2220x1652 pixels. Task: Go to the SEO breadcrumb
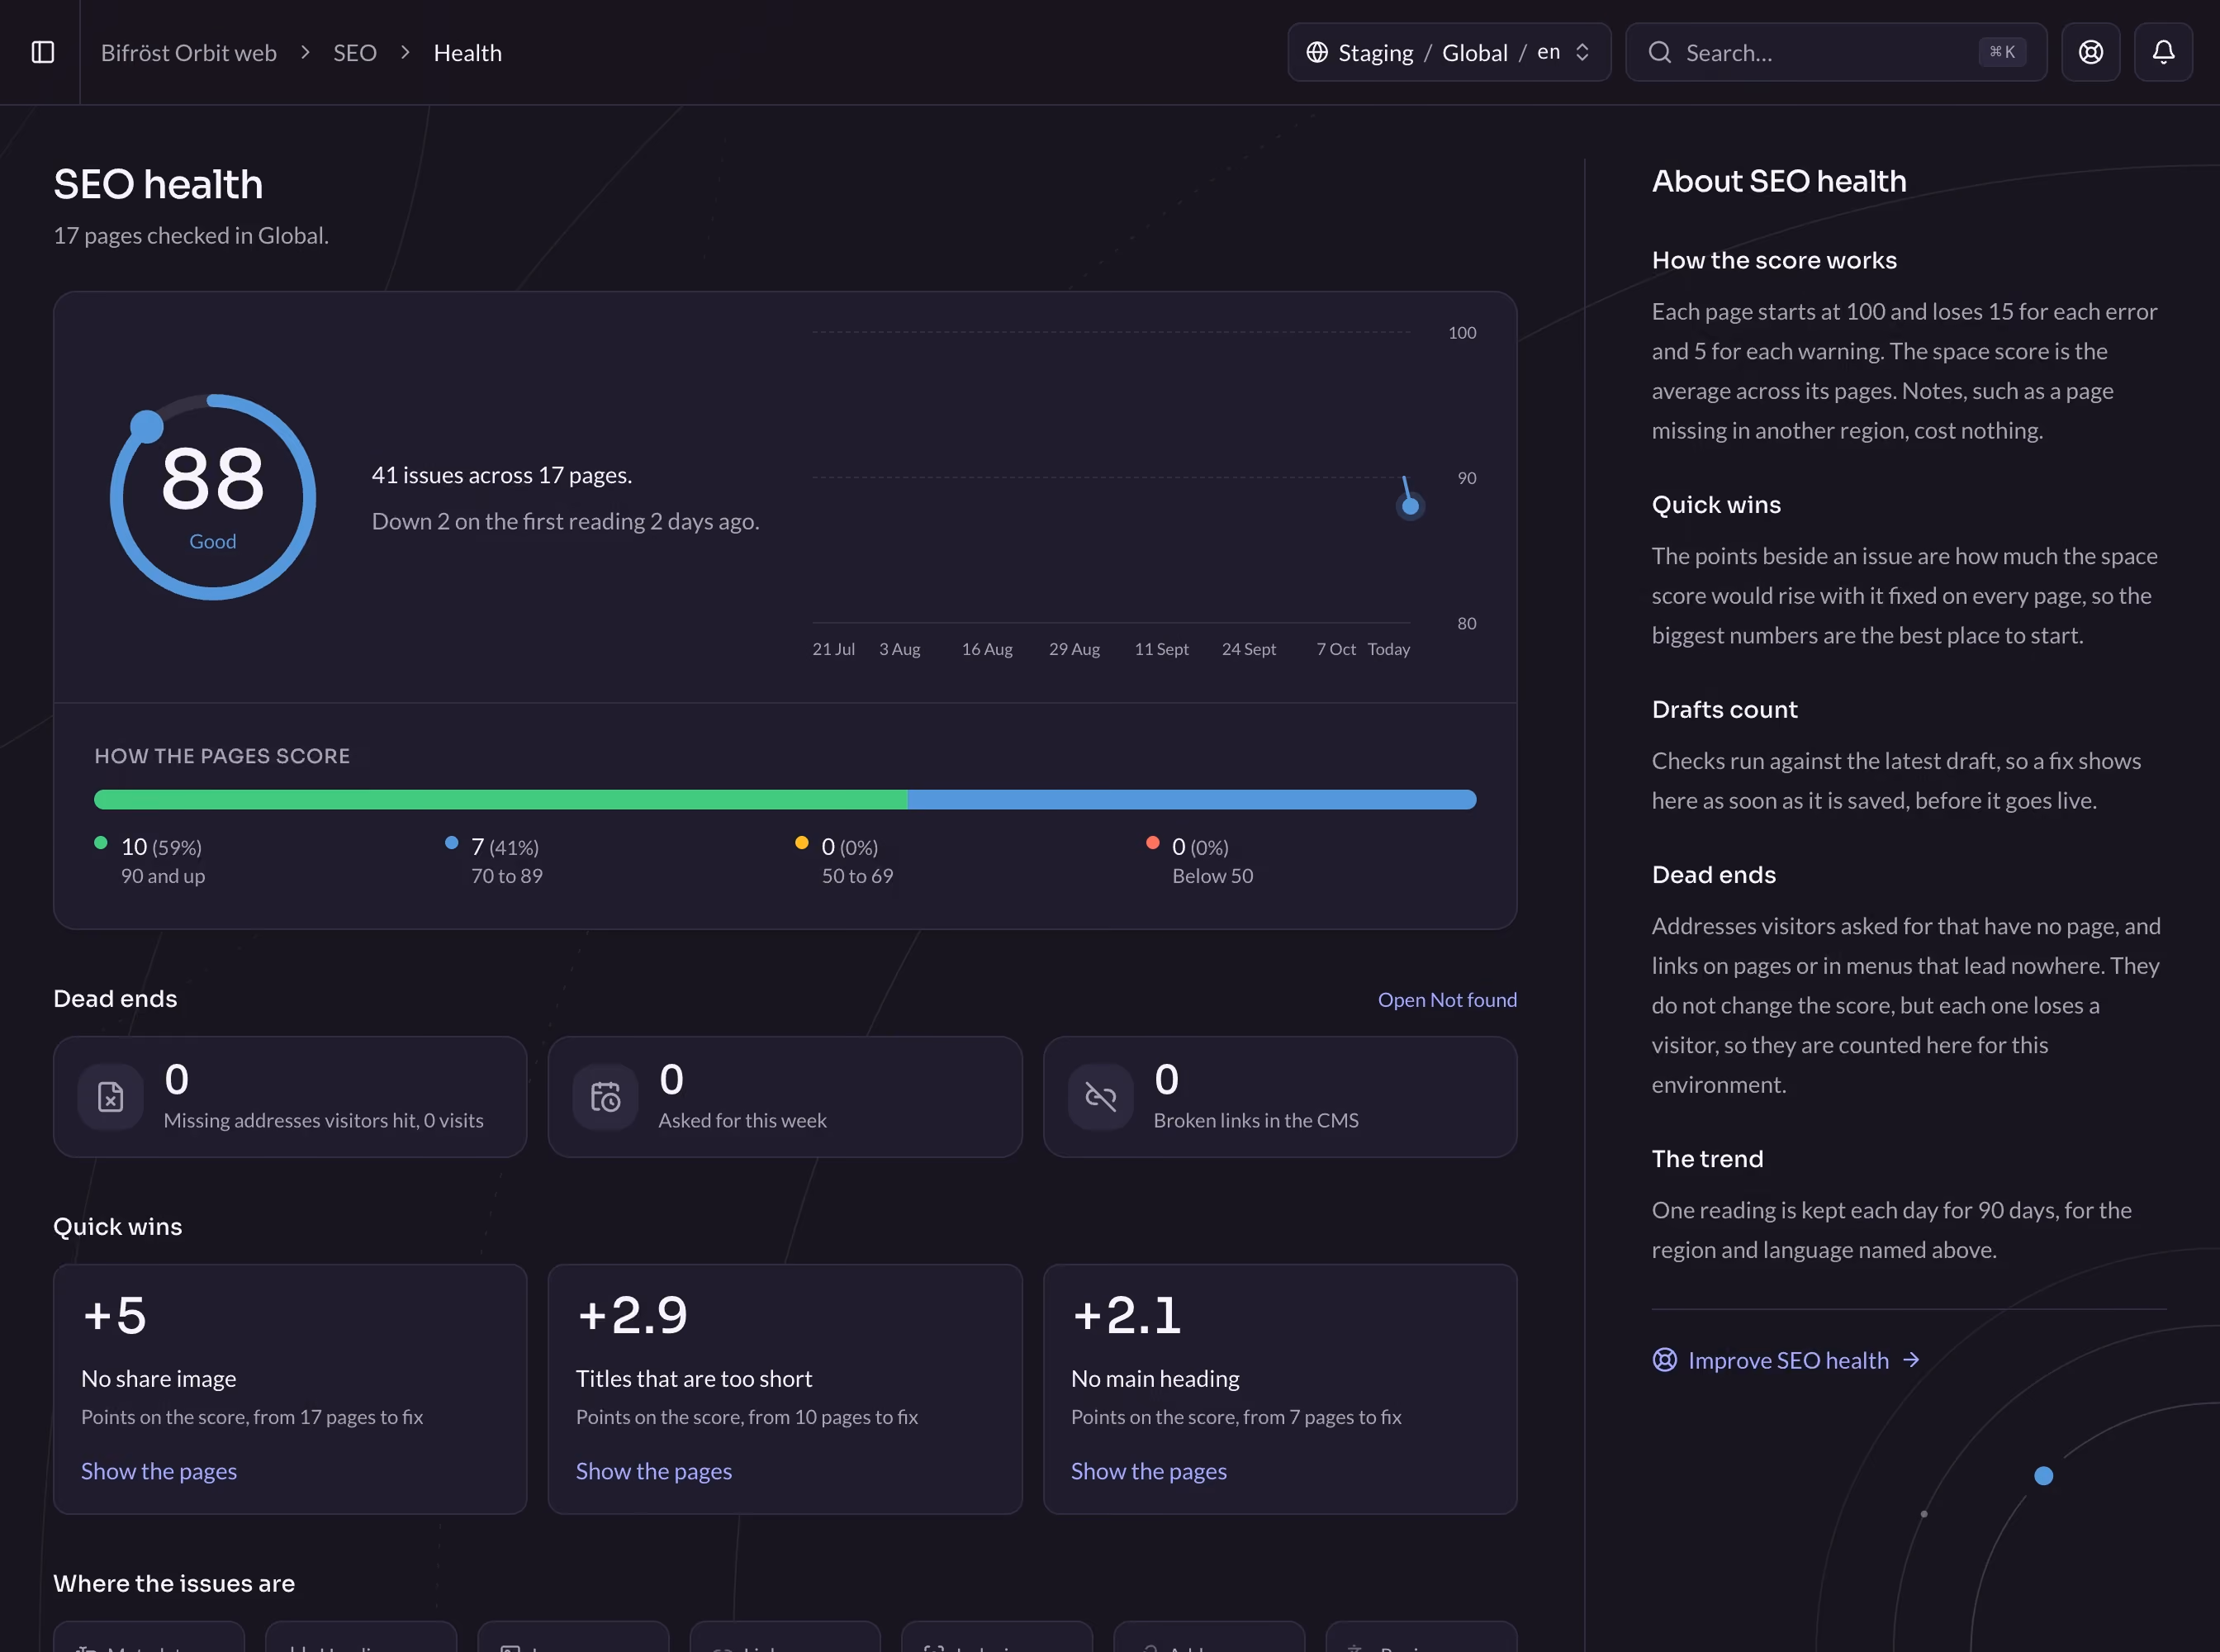pos(355,53)
